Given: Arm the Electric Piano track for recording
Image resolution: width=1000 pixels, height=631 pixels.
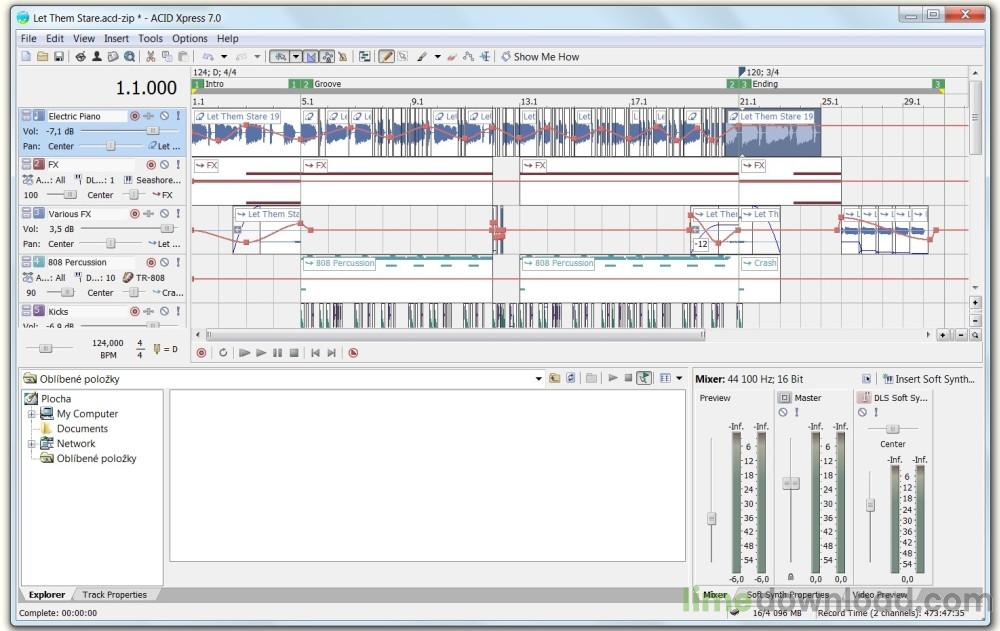Looking at the screenshot, I should [135, 116].
